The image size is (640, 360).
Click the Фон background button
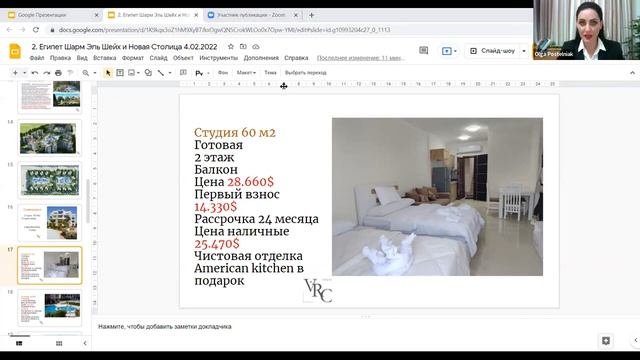click(223, 73)
